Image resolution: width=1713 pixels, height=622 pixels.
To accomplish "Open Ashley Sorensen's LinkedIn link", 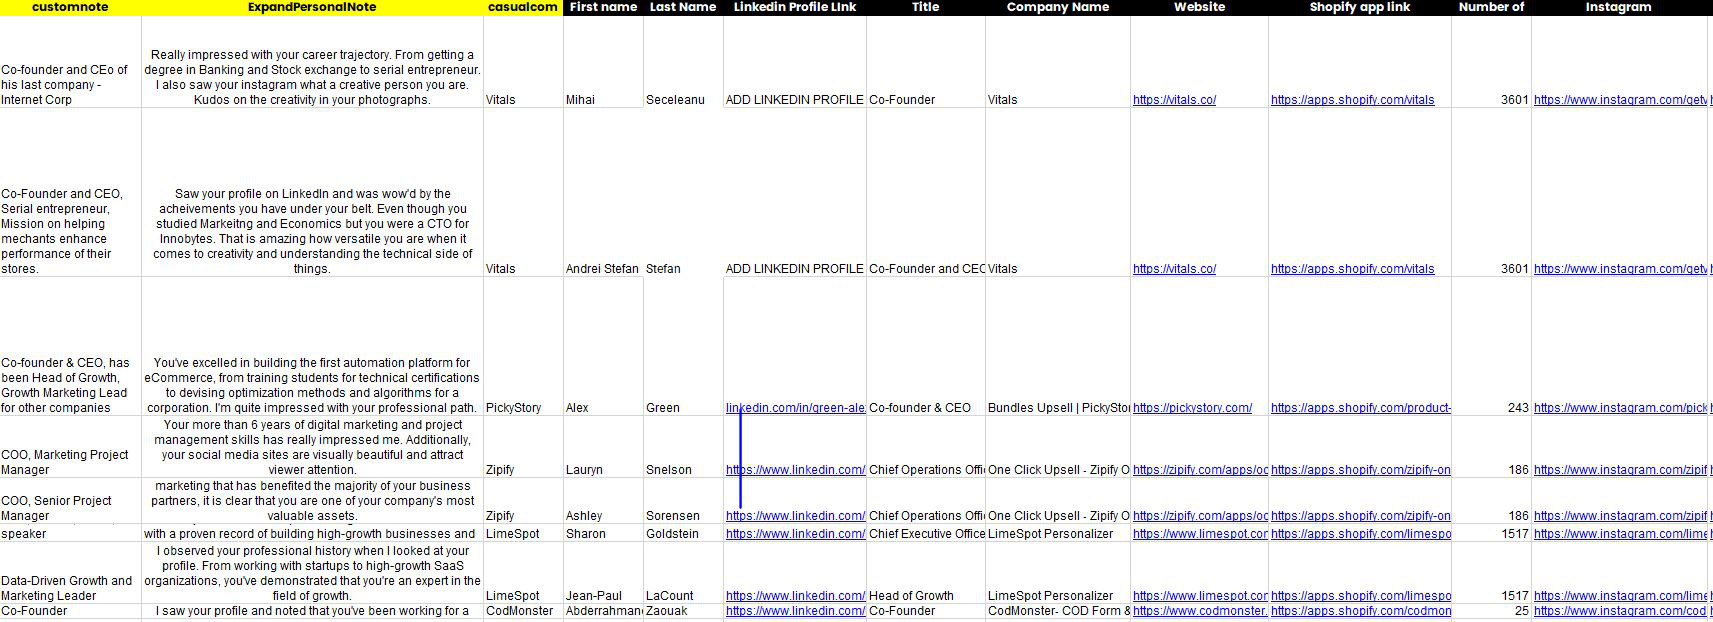I will pyautogui.click(x=795, y=516).
